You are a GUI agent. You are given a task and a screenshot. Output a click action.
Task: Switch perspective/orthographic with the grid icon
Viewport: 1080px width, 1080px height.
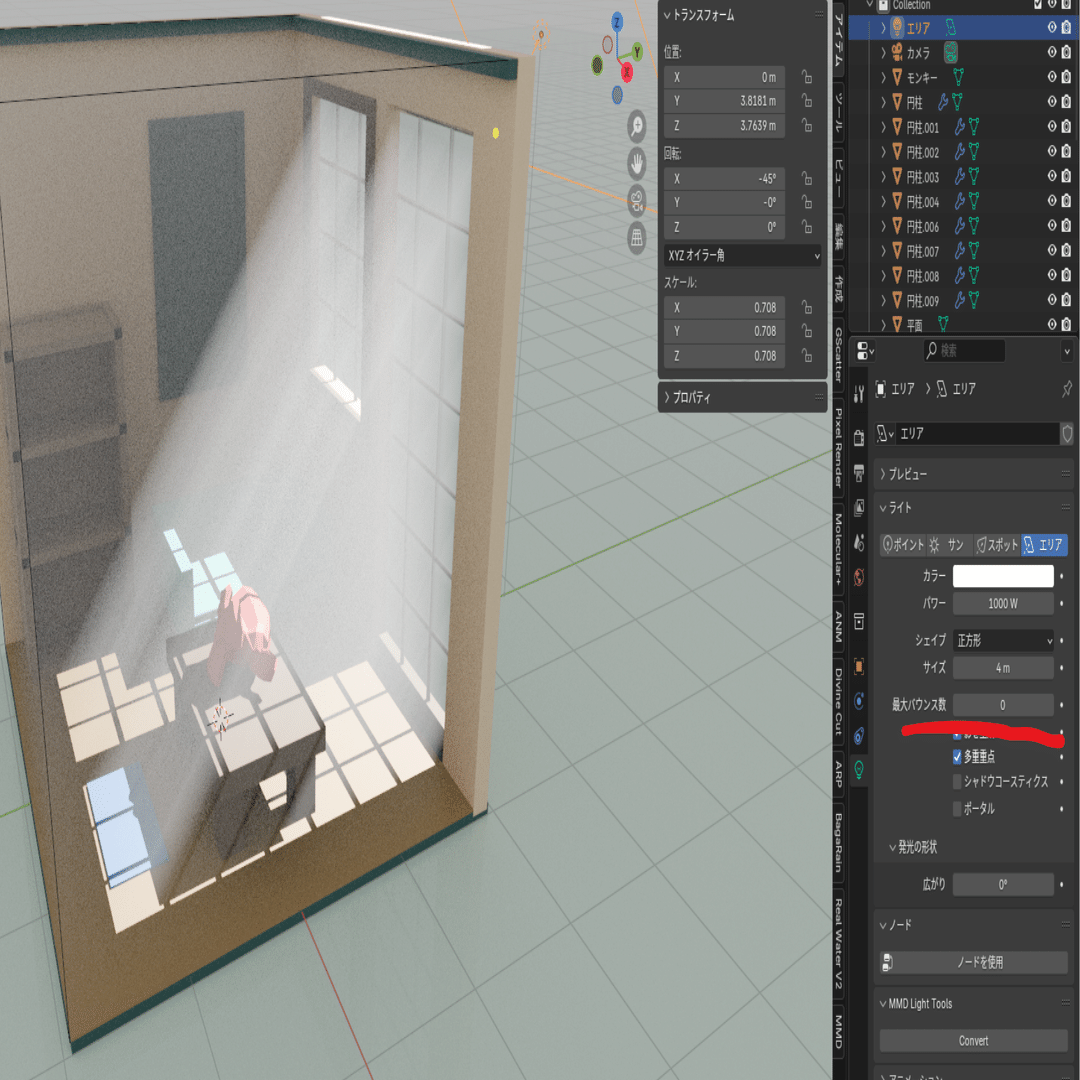point(636,238)
